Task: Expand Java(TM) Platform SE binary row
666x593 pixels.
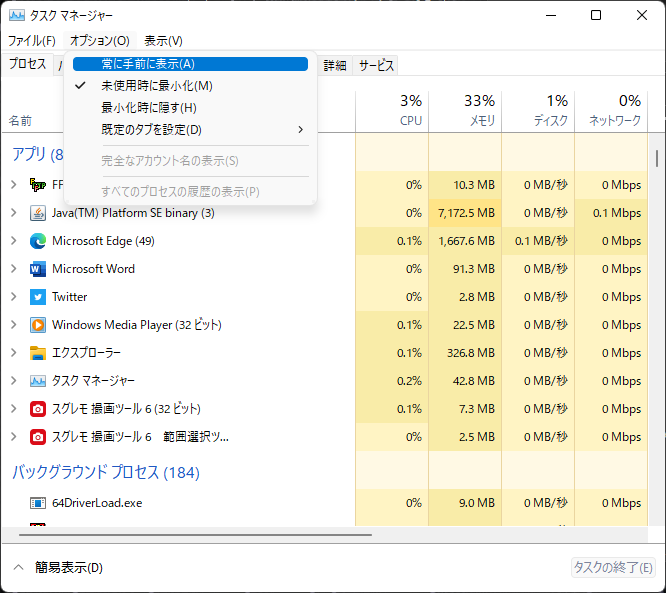Action: point(14,213)
